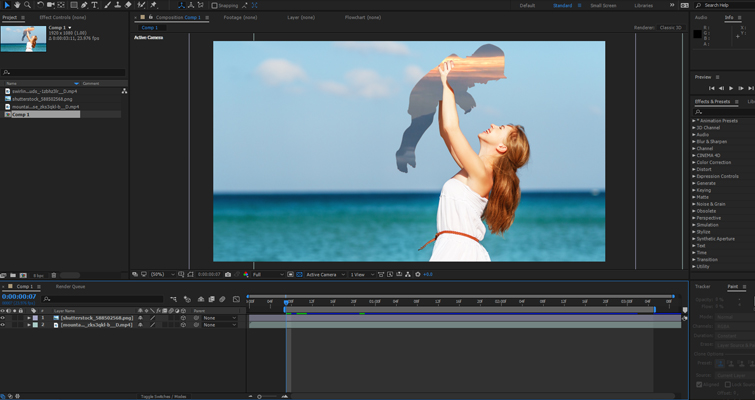The width and height of the screenshot is (755, 400).
Task: Open the Composition Mini-Flowchart icon
Action: click(173, 299)
